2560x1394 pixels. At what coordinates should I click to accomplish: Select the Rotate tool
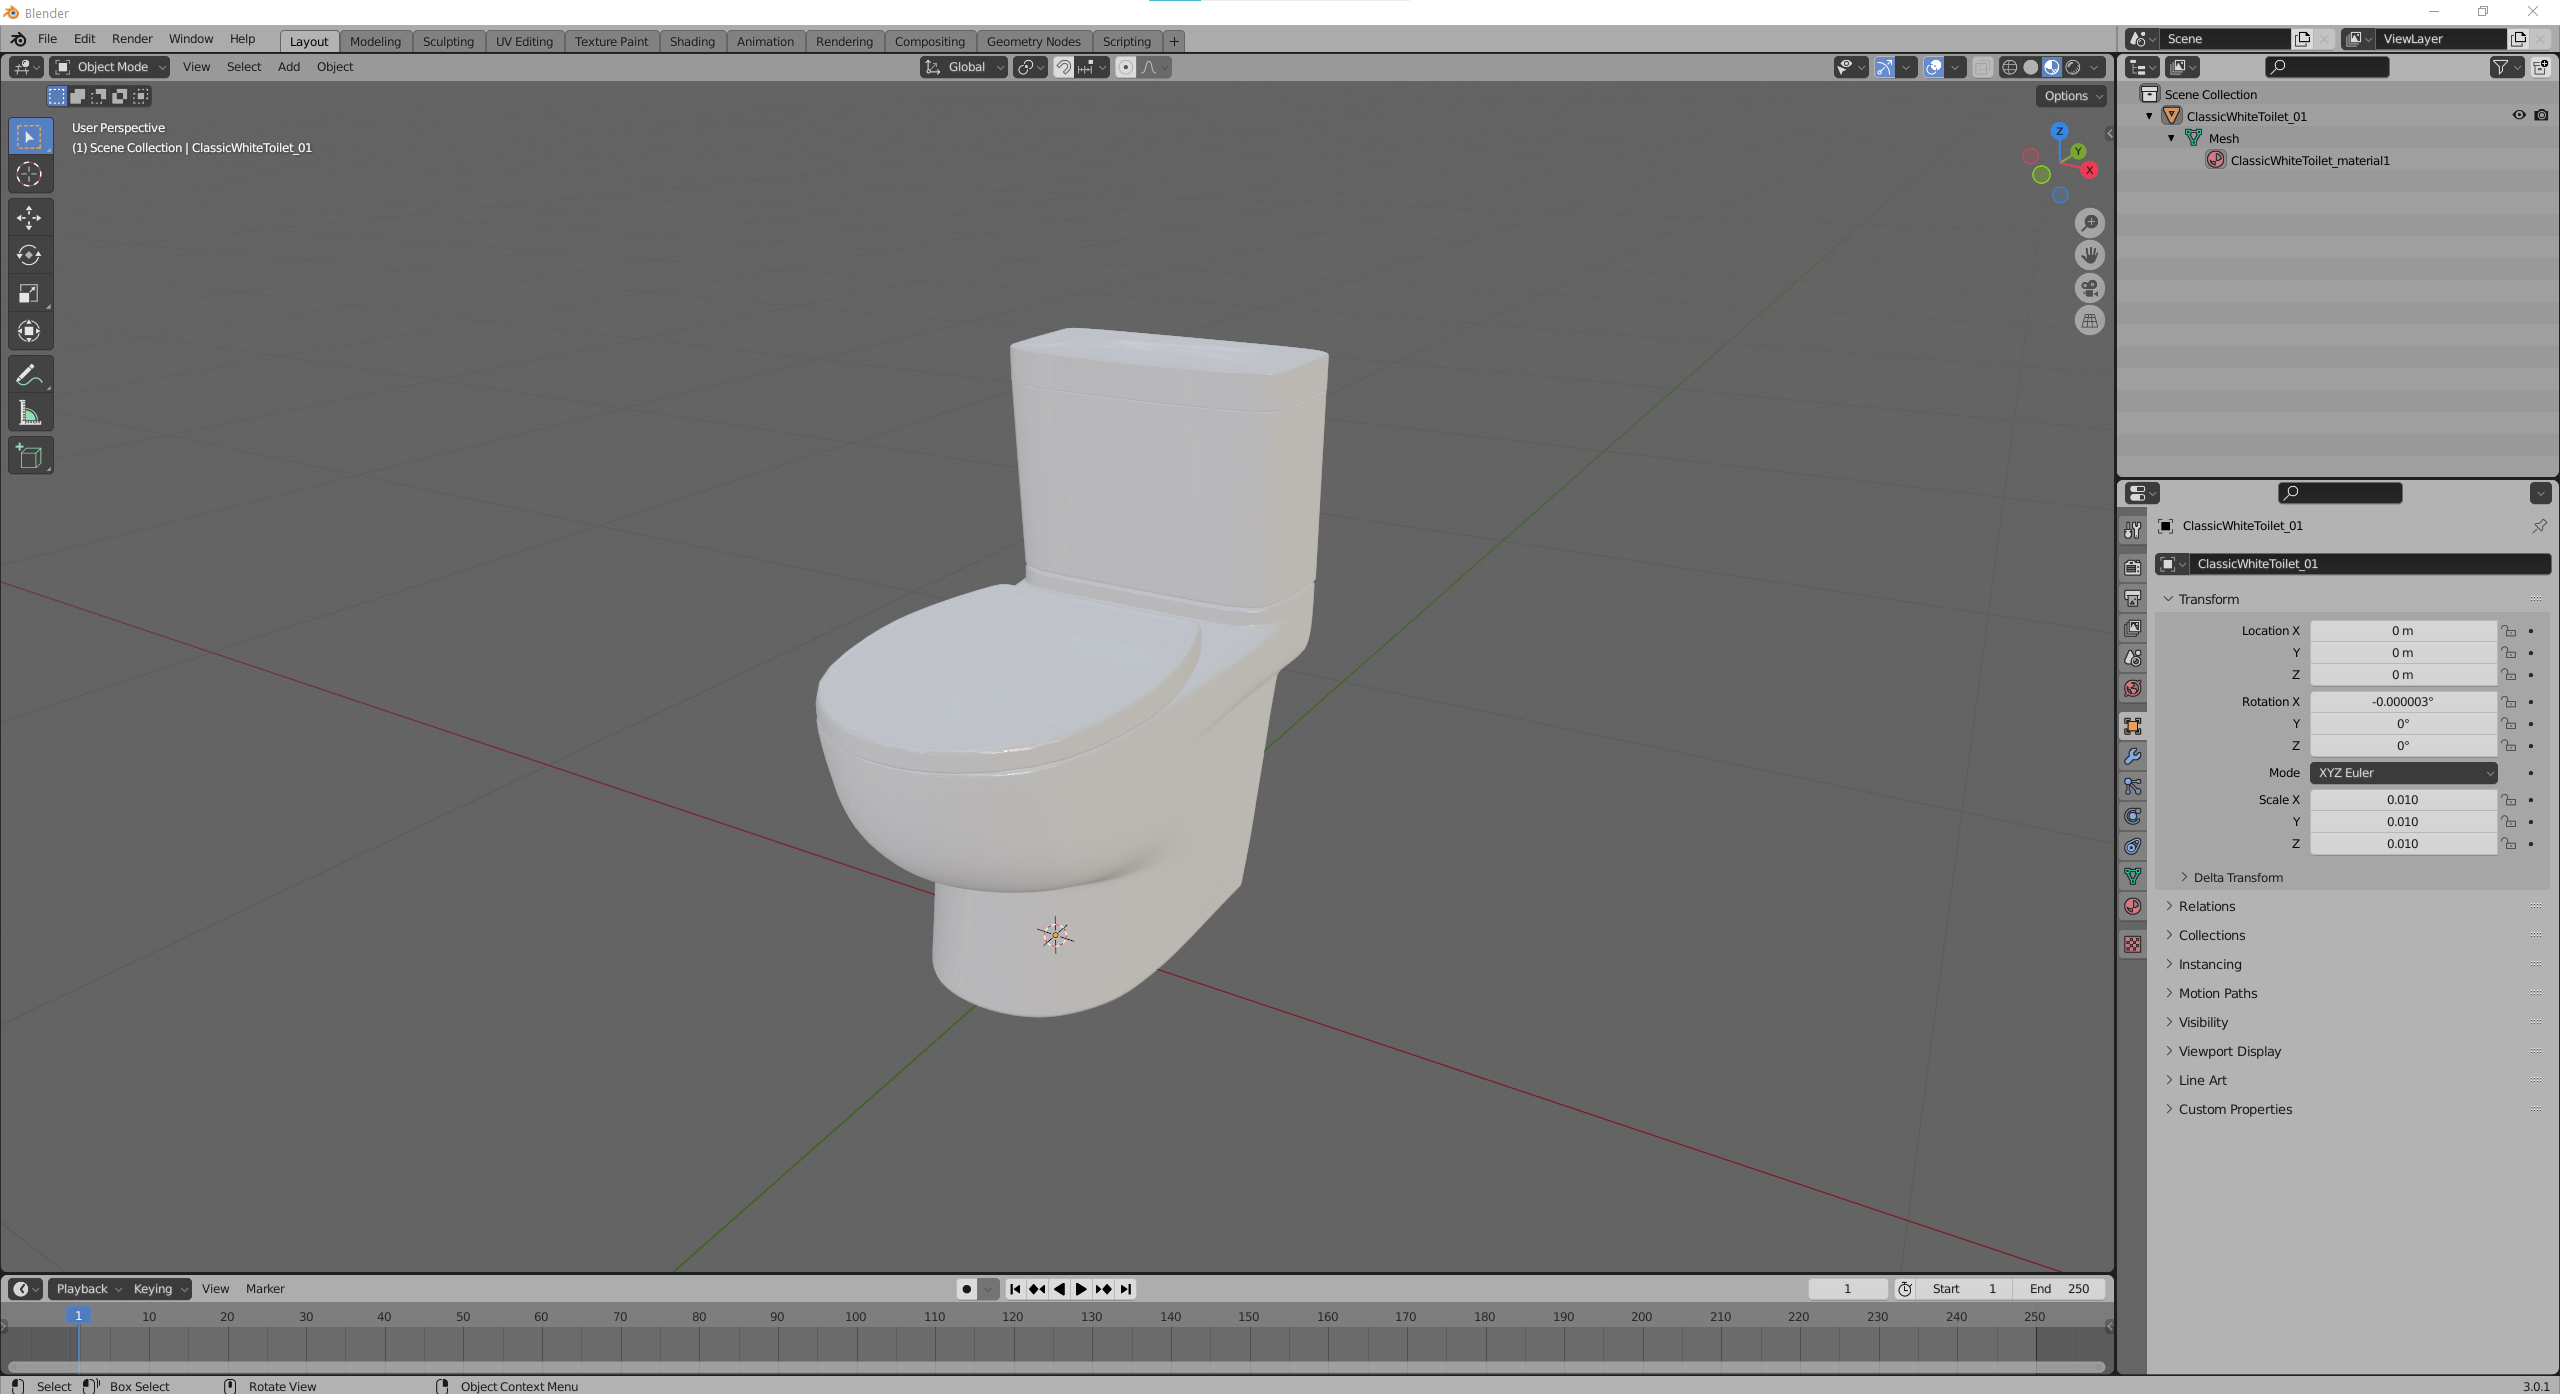pos(29,255)
